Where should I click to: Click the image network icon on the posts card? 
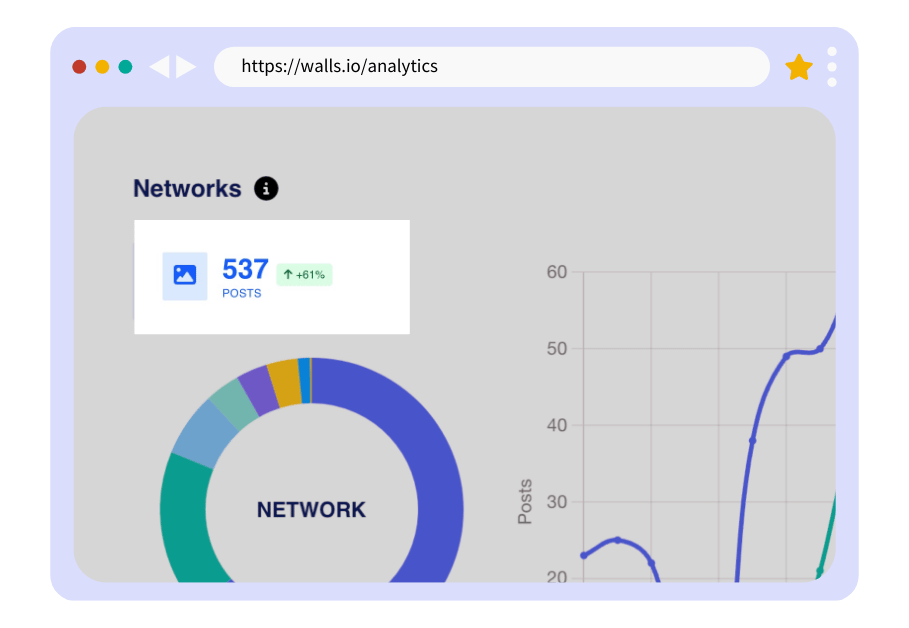pyautogui.click(x=184, y=275)
